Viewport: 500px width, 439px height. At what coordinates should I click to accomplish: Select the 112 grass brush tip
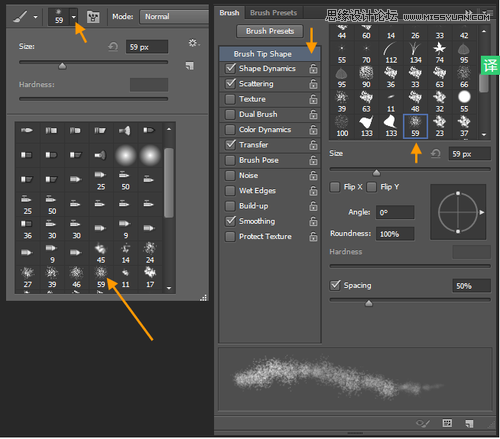[x=391, y=53]
